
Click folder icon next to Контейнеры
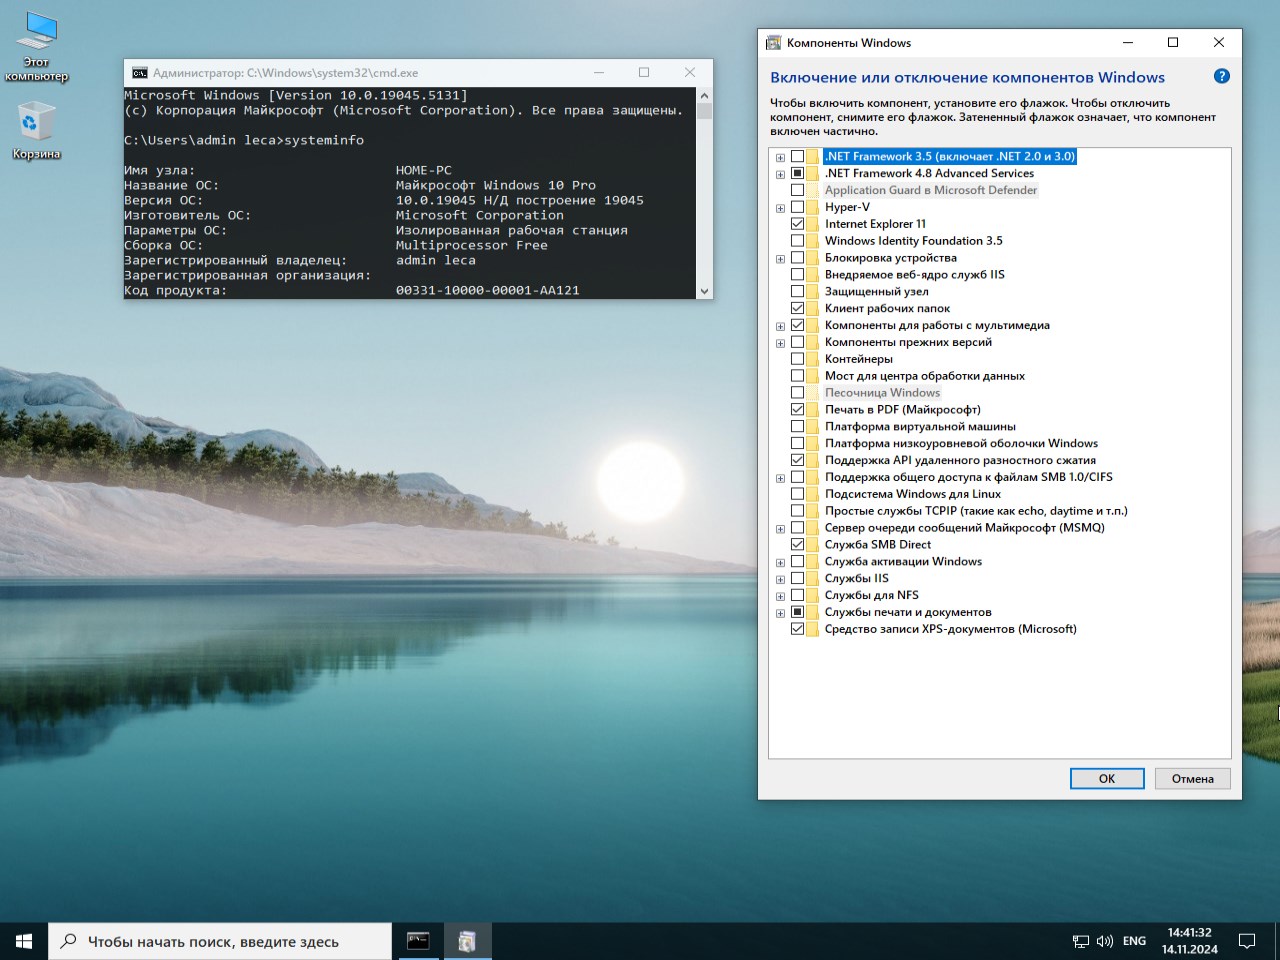(x=813, y=359)
